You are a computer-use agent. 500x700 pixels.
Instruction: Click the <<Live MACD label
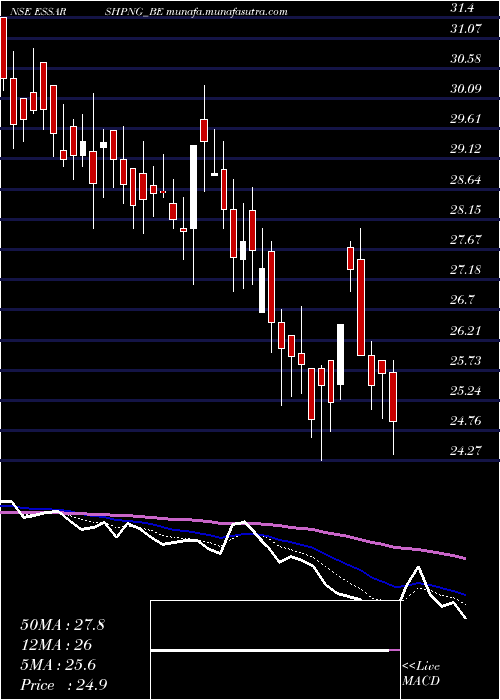tap(421, 674)
